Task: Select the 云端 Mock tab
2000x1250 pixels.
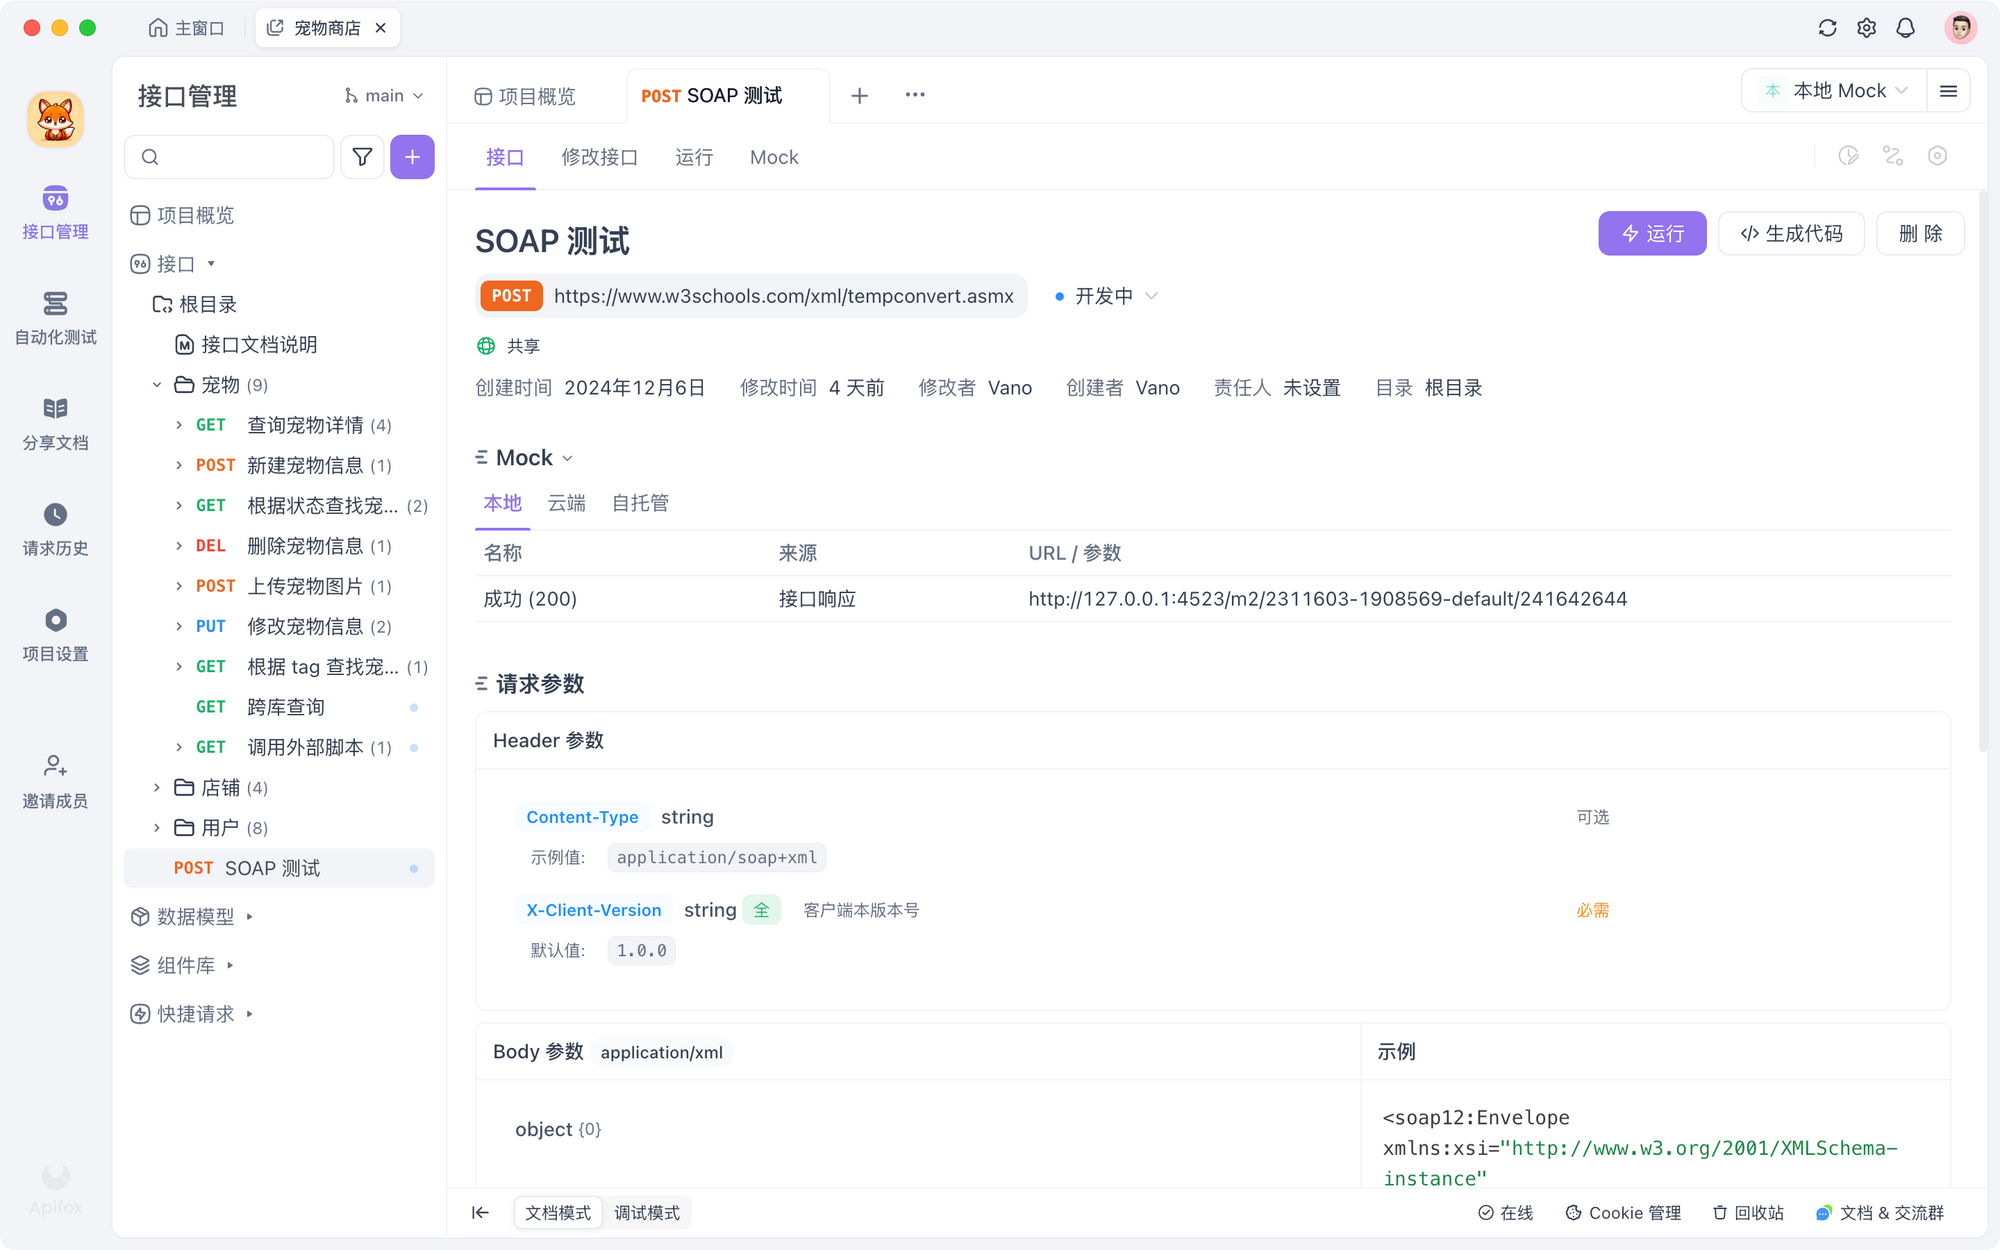Action: click(567, 503)
